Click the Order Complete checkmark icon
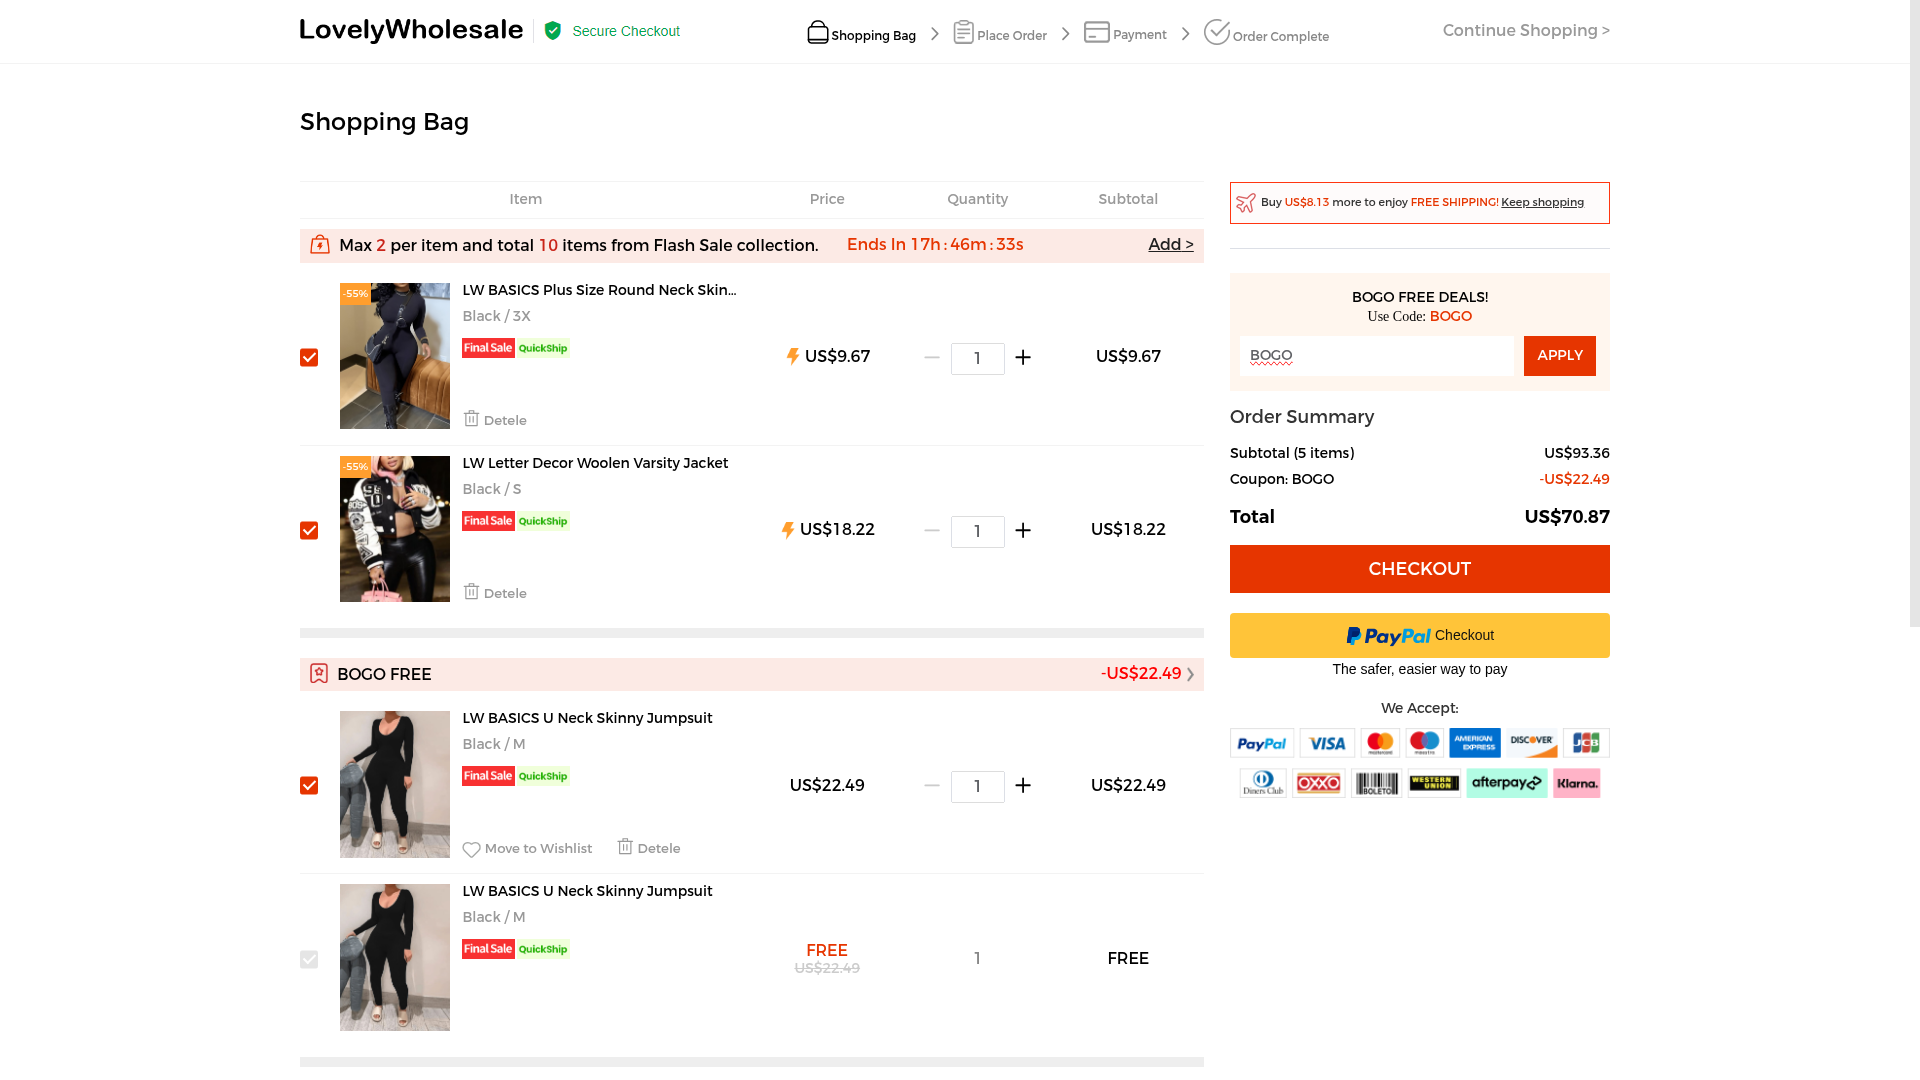 coord(1216,32)
